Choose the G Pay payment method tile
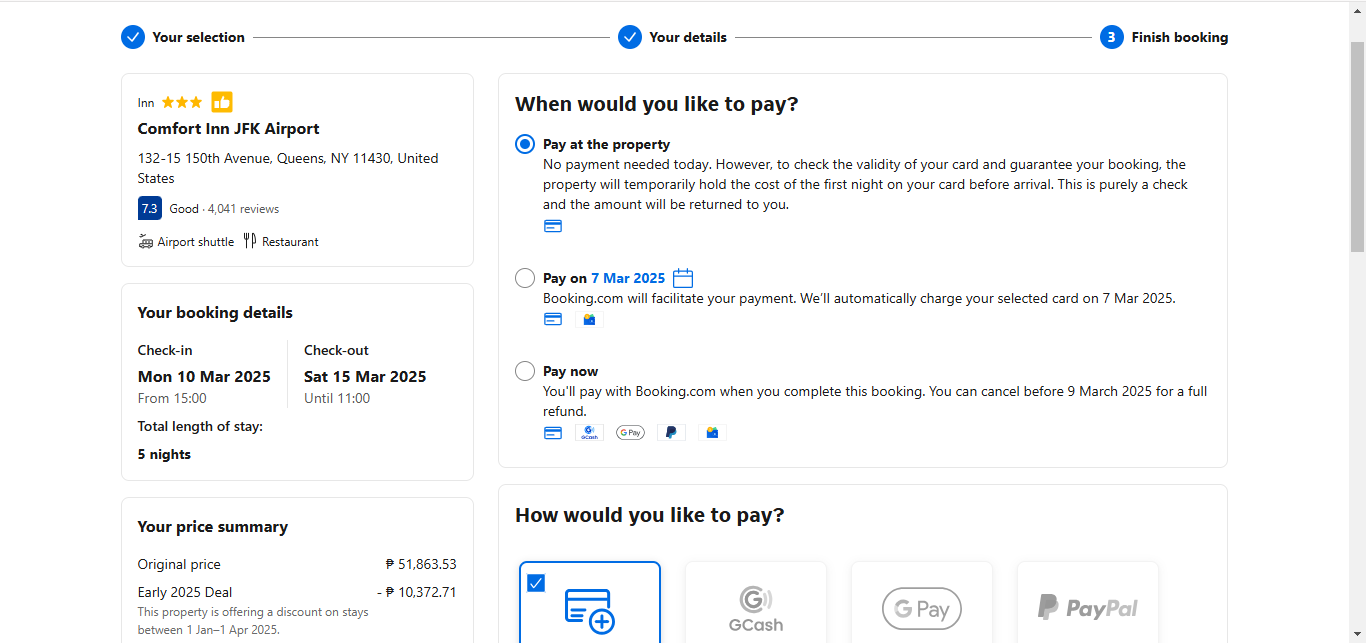Image resolution: width=1366 pixels, height=643 pixels. pyautogui.click(x=922, y=602)
